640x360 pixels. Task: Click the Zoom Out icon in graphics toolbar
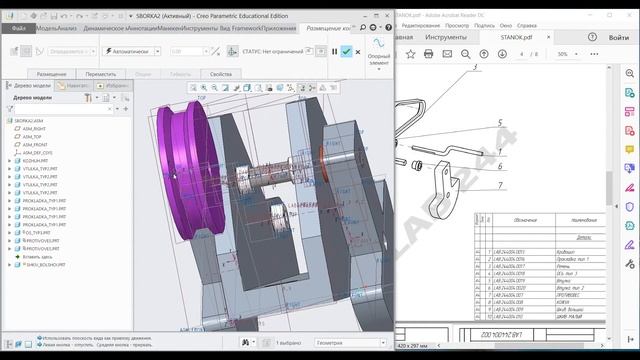click(214, 88)
